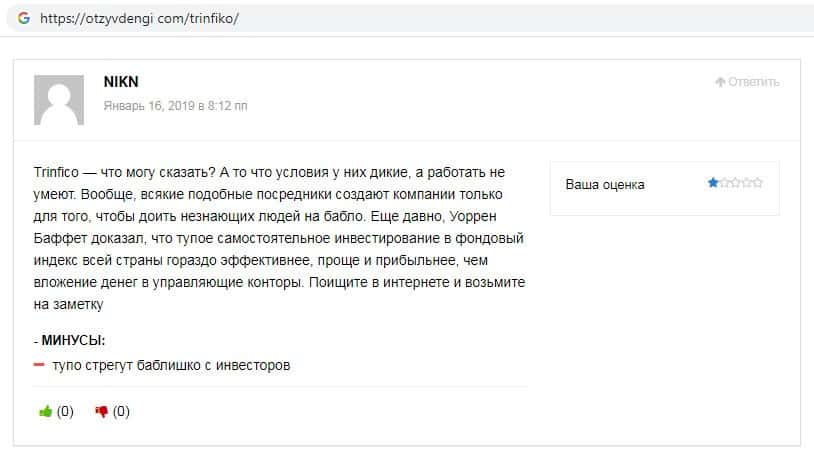Set rating to four stars
814x455 pixels.
[x=746, y=183]
